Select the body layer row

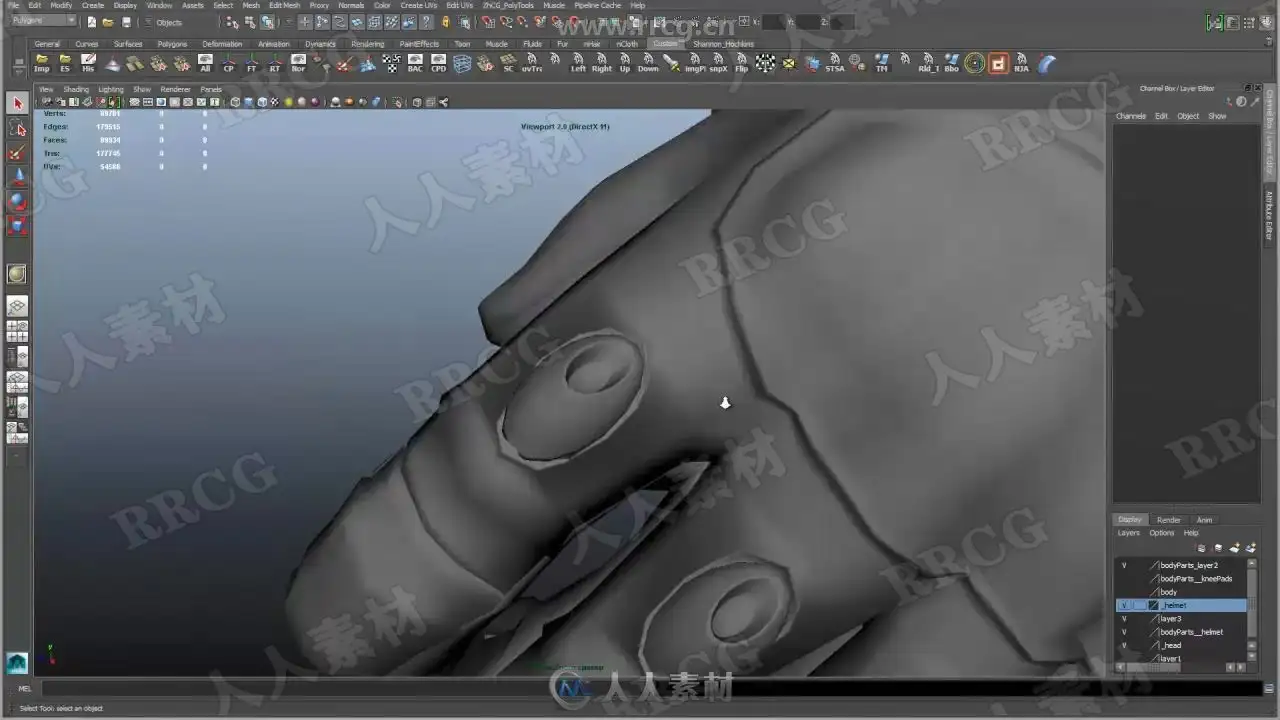click(1181, 592)
